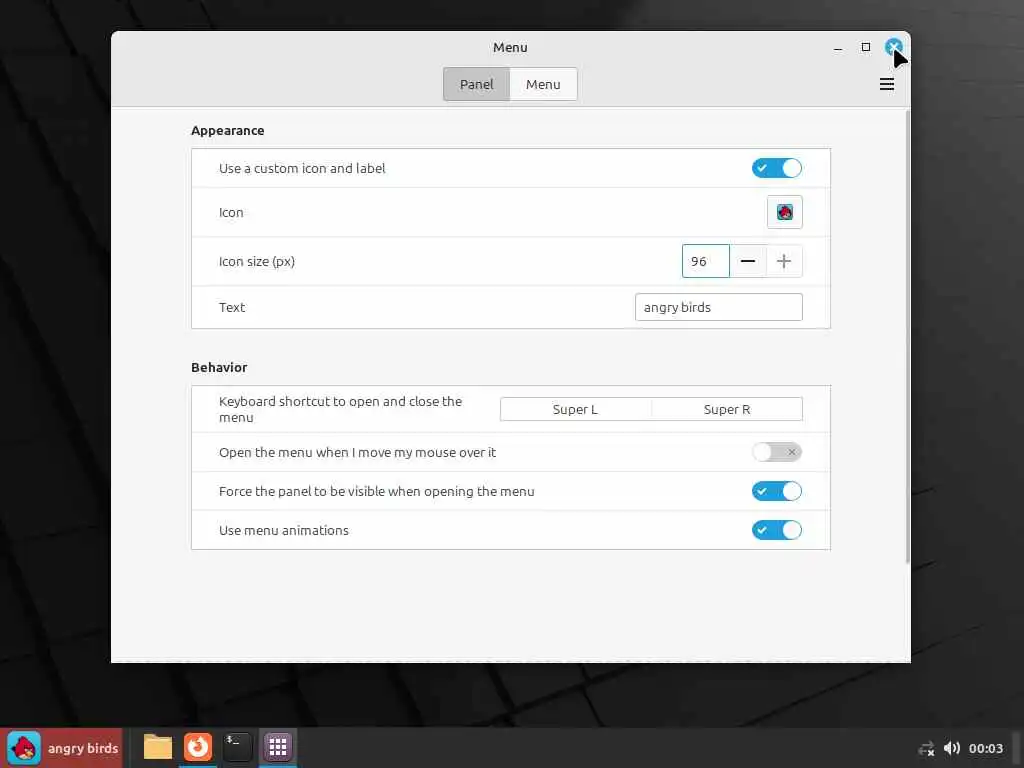Image resolution: width=1024 pixels, height=768 pixels.
Task: Toggle 'Use a custom icon and label'
Action: tap(776, 168)
